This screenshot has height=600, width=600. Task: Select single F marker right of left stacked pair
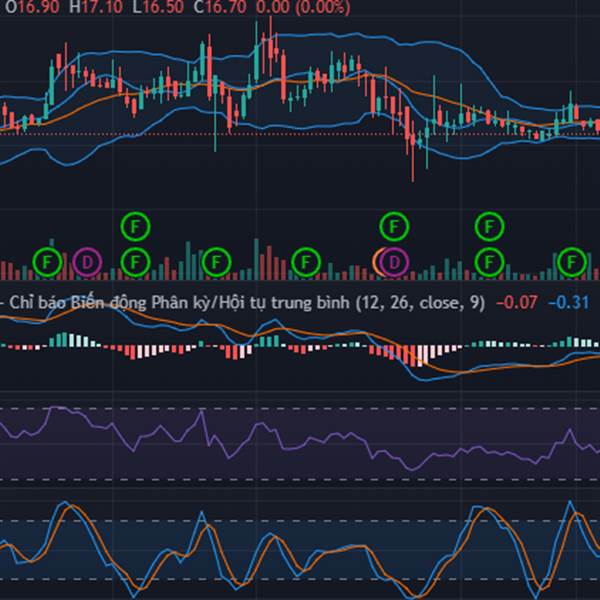click(217, 262)
